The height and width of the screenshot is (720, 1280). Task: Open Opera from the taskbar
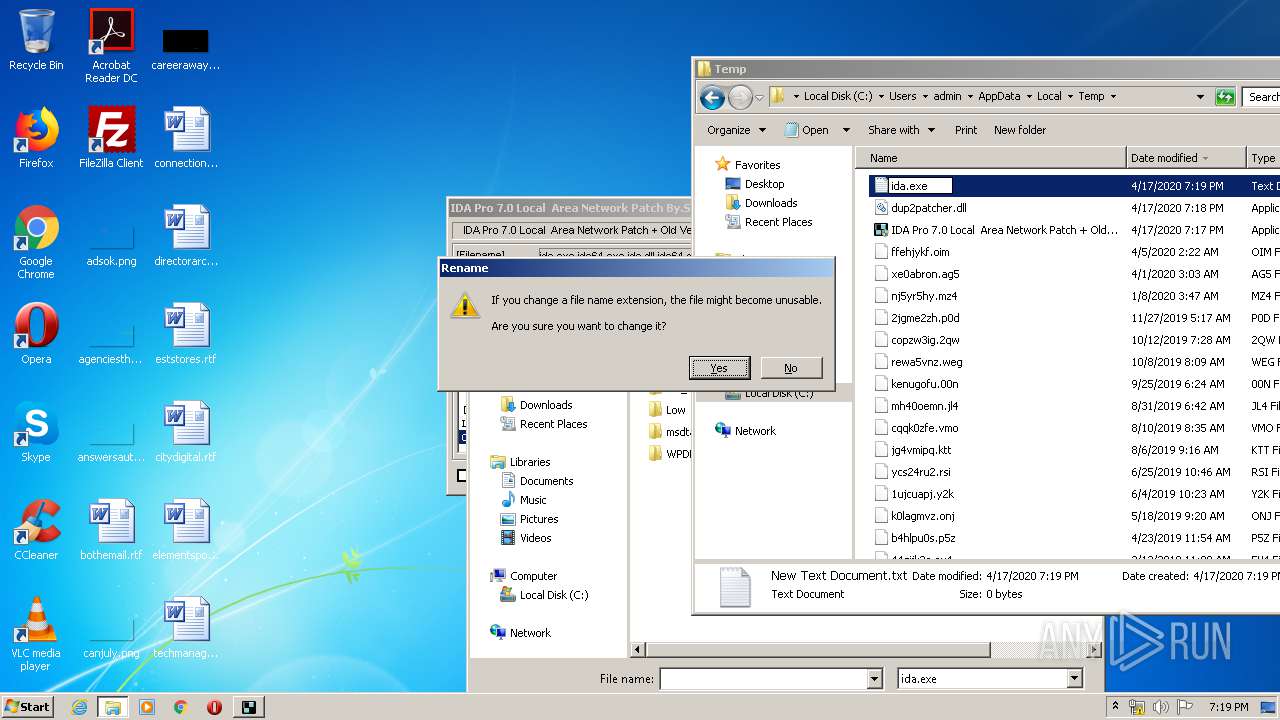[214, 707]
